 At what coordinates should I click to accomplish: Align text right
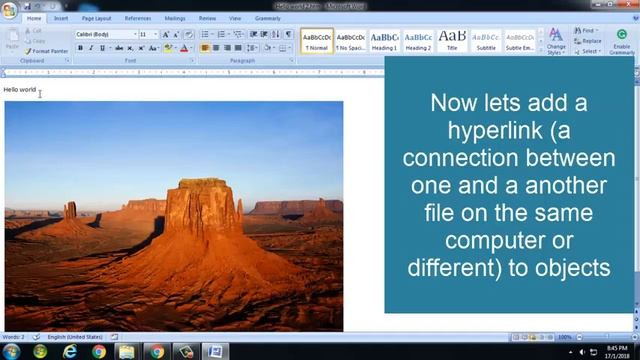click(x=227, y=48)
